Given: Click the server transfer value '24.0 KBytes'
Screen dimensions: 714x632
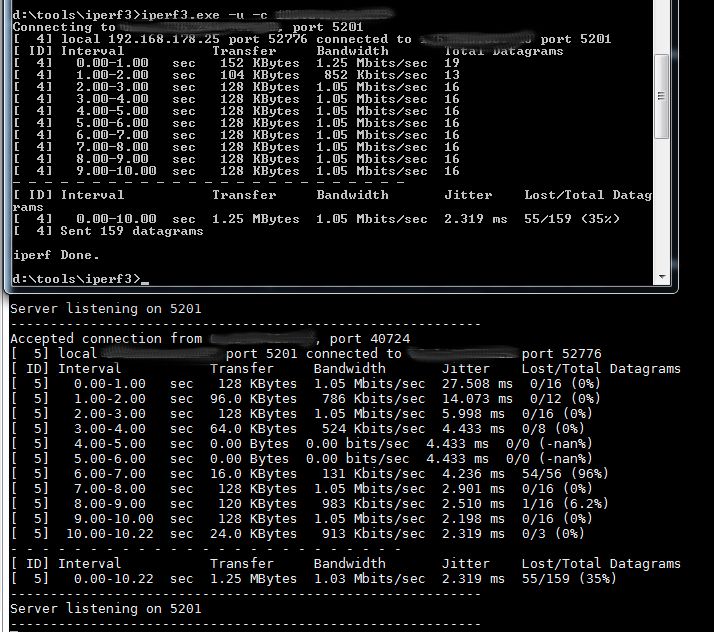Looking at the screenshot, I should pyautogui.click(x=253, y=534).
